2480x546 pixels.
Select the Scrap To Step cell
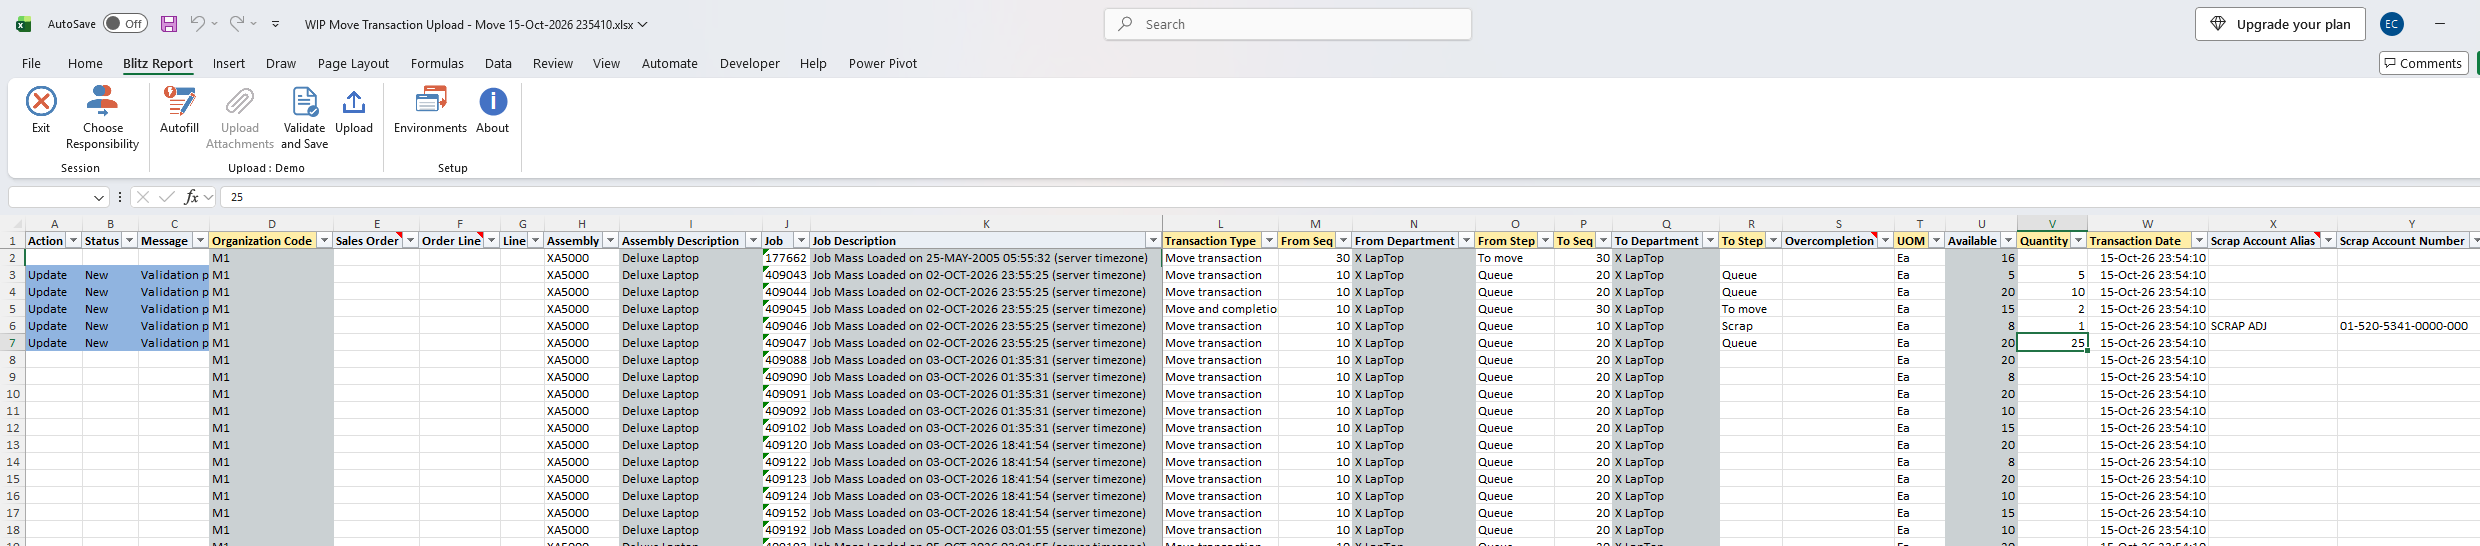1750,326
